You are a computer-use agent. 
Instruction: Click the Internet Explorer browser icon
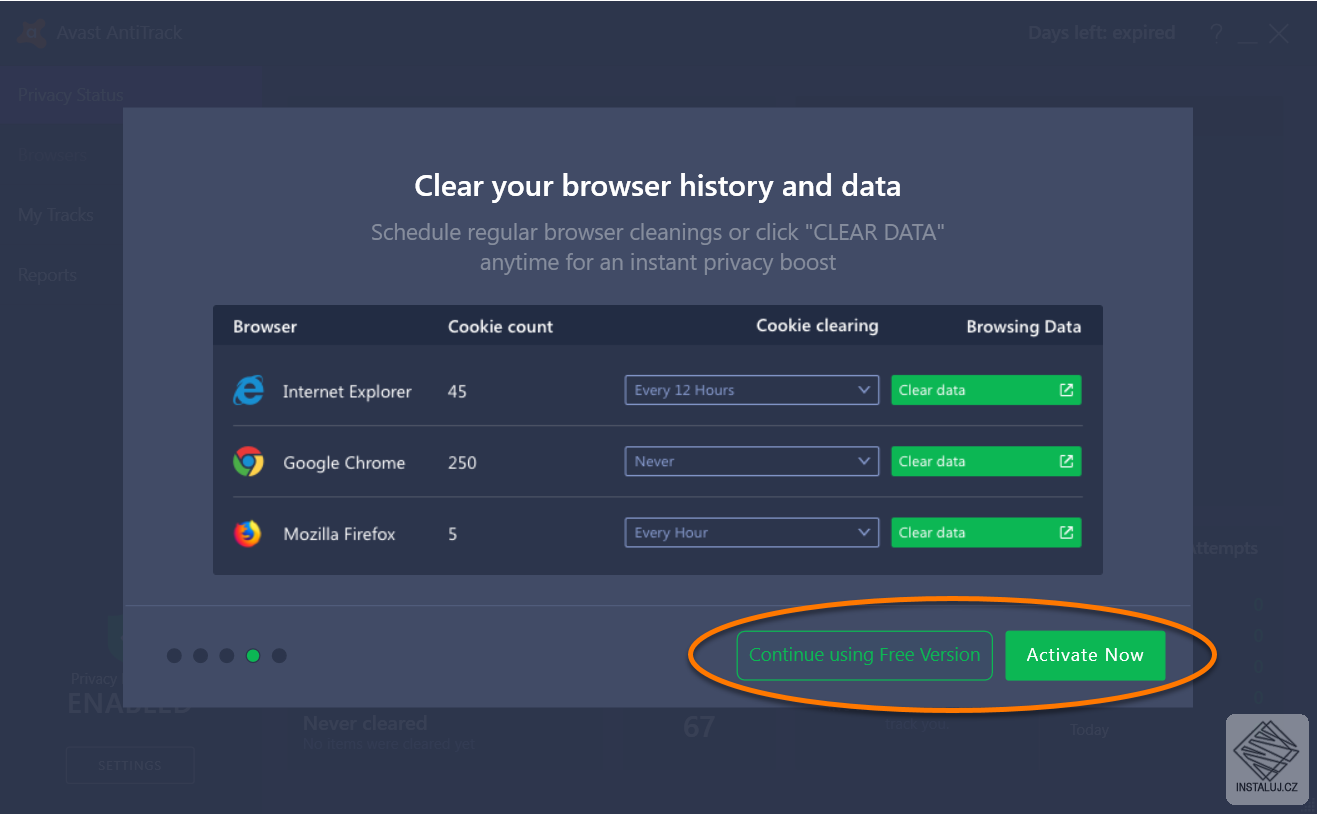[x=248, y=391]
